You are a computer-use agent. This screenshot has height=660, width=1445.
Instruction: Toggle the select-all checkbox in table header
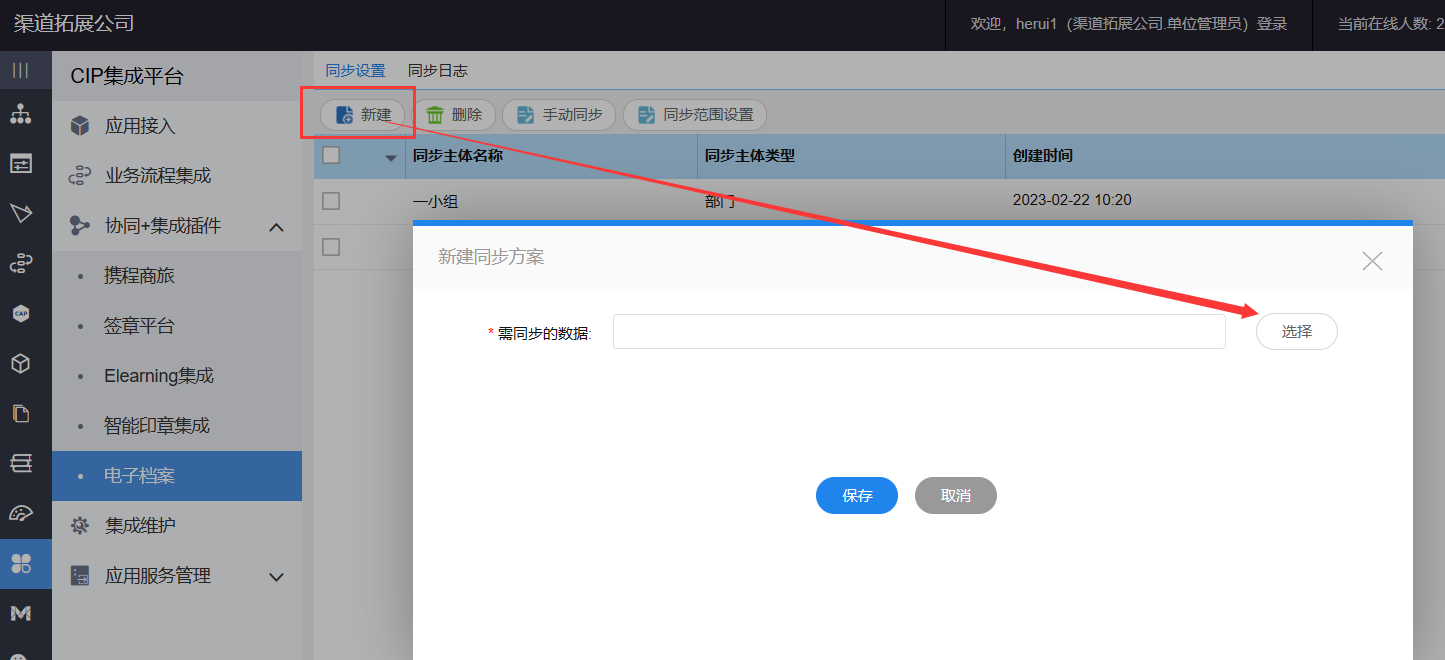(331, 155)
